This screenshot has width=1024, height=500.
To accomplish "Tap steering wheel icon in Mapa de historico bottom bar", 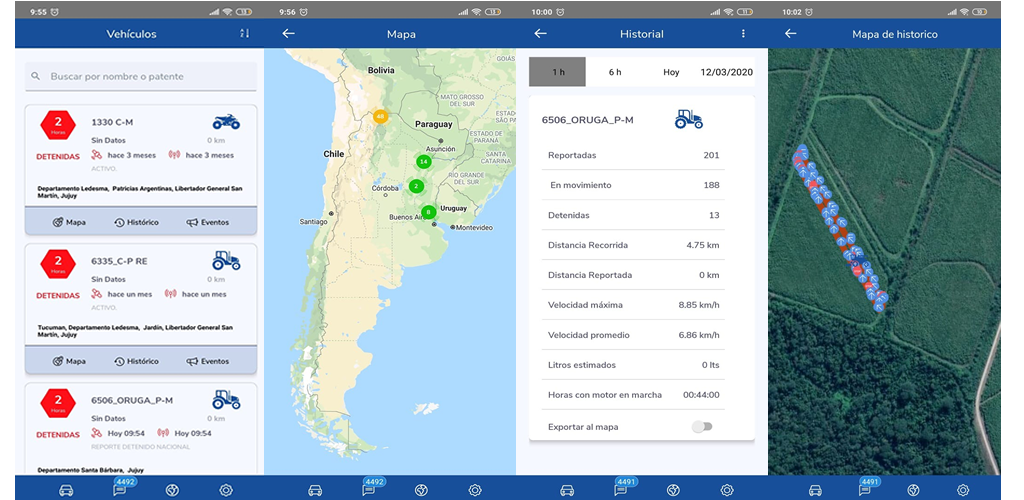I will (x=914, y=490).
